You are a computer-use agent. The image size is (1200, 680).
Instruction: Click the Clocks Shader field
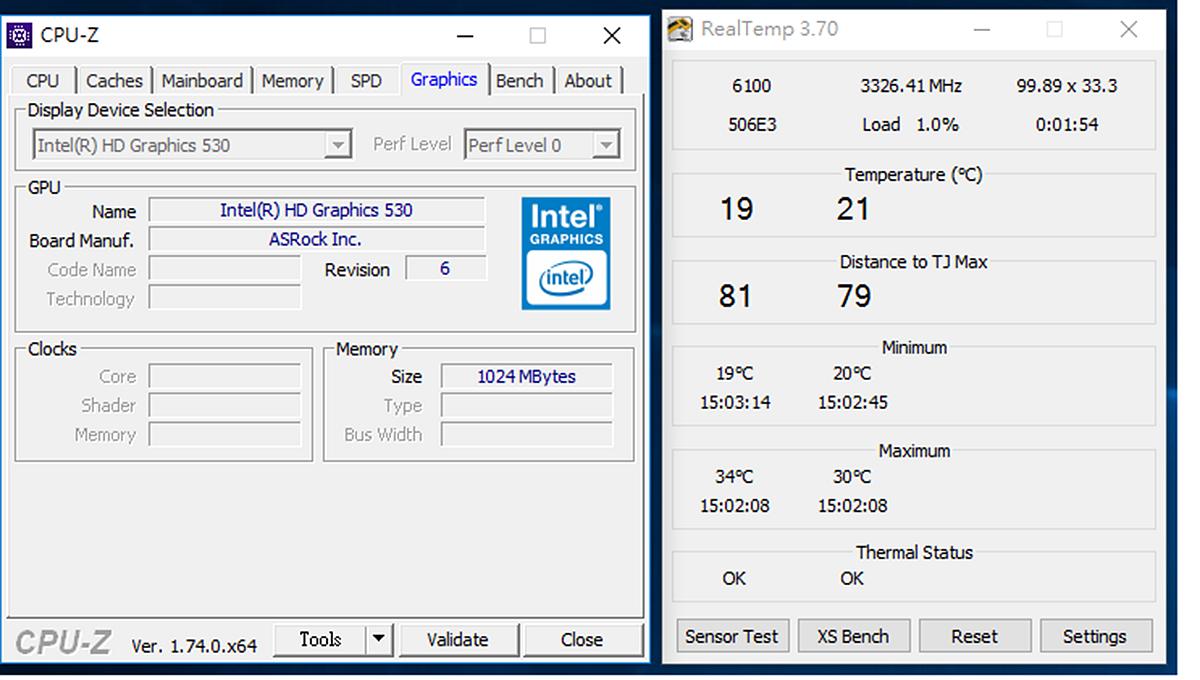225,406
